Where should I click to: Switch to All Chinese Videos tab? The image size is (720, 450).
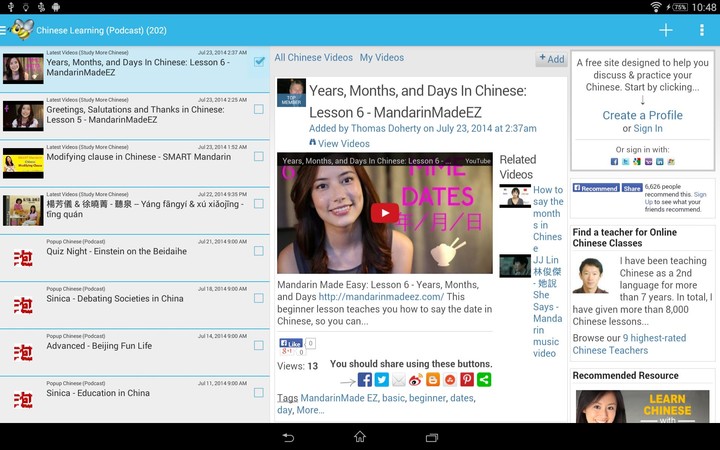(314, 57)
